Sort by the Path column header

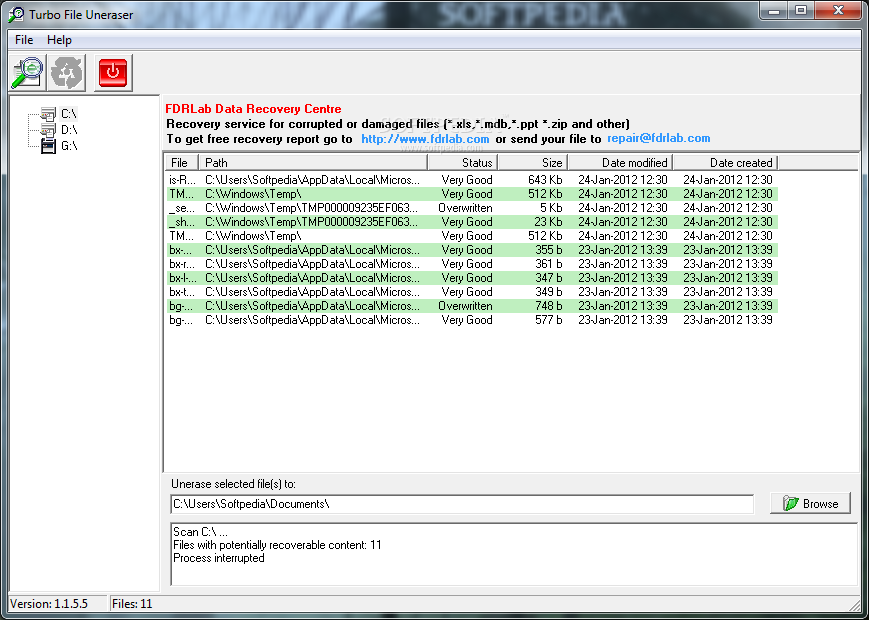[313, 162]
